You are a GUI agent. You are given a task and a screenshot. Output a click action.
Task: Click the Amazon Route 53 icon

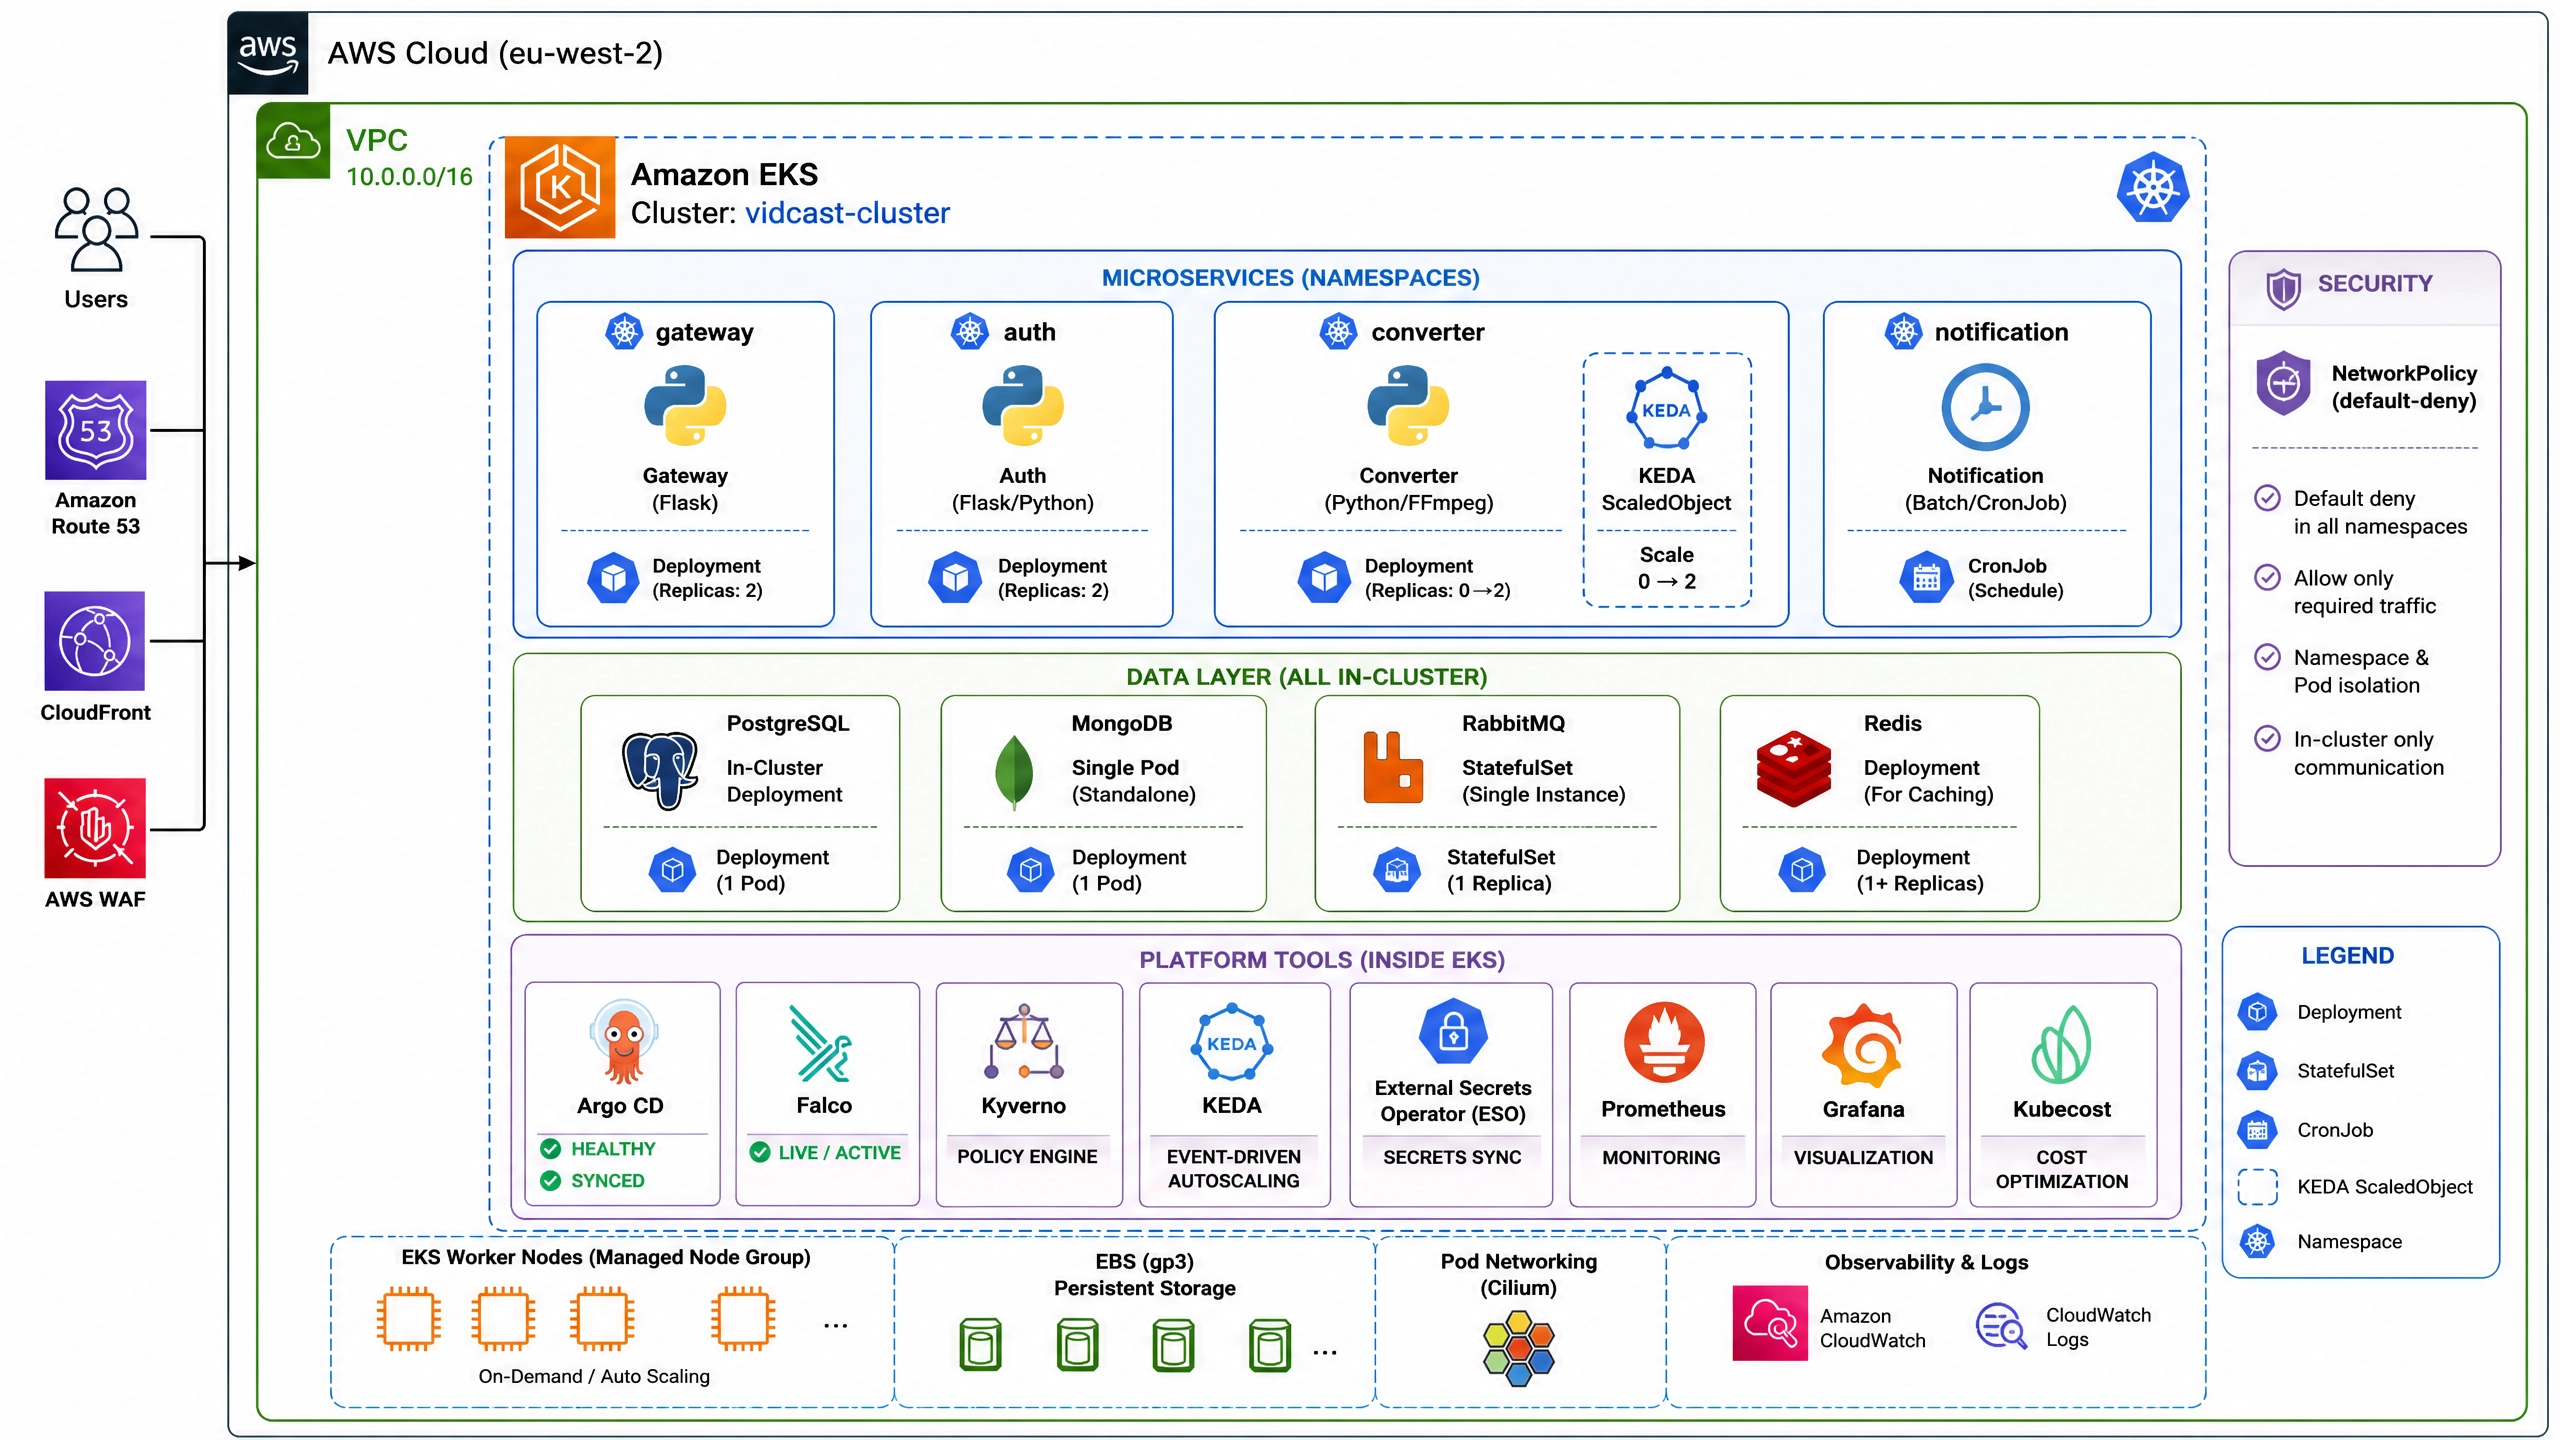click(x=96, y=430)
